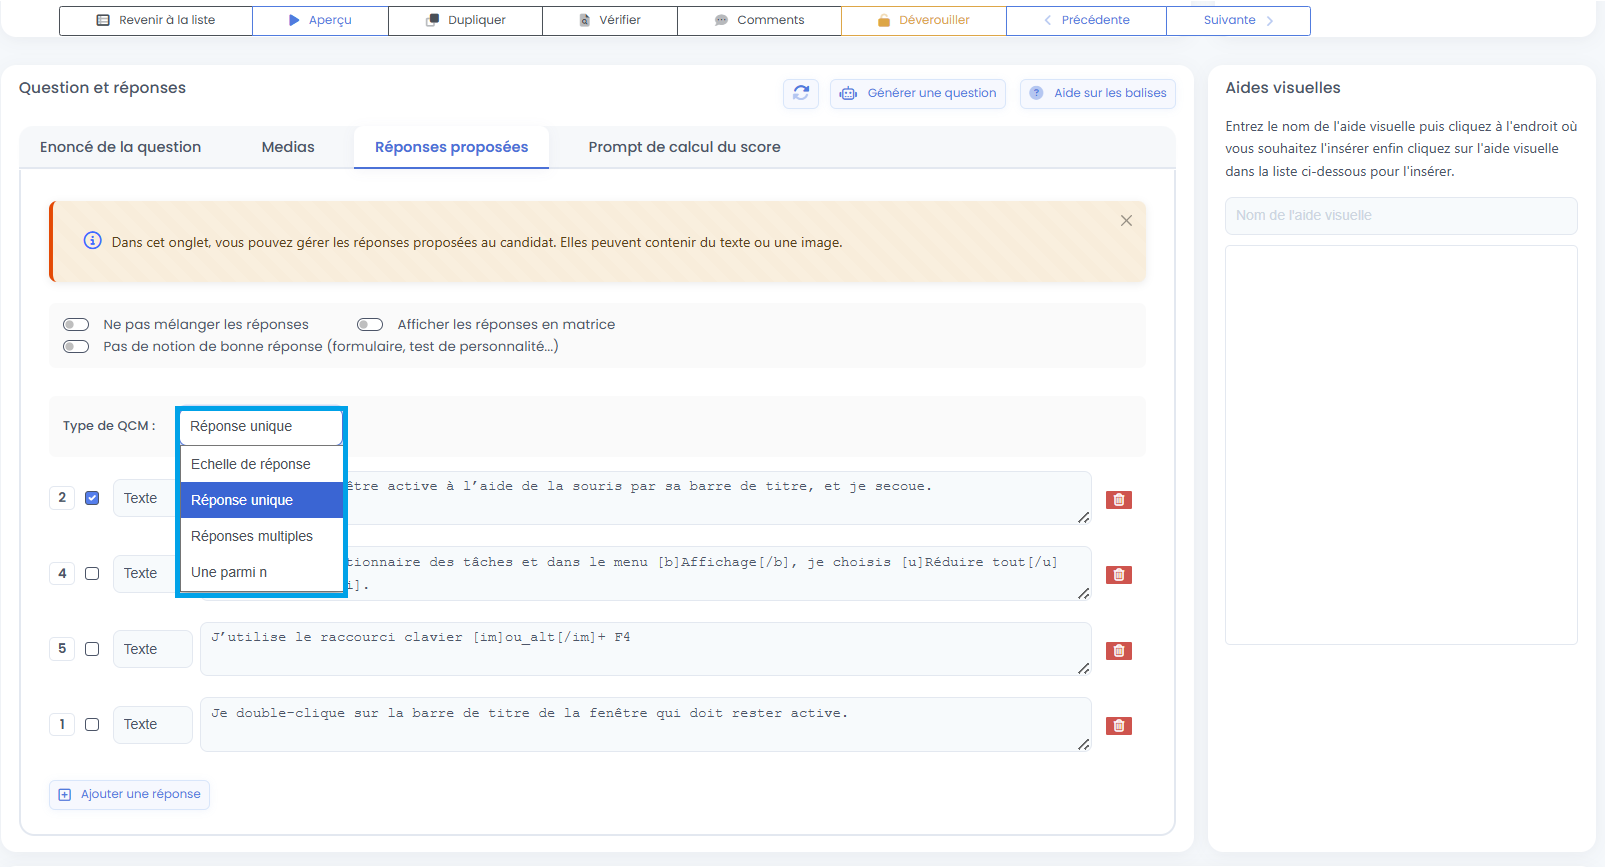Check the correct answer checkbox for answer 4
Screen dimensions: 1605x867
(x=92, y=574)
